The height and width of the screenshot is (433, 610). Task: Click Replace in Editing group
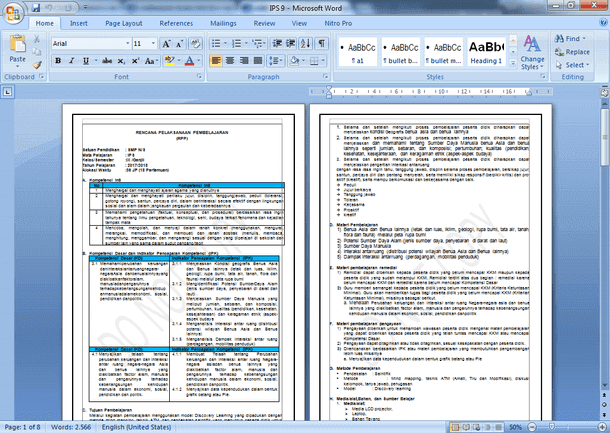click(x=572, y=52)
